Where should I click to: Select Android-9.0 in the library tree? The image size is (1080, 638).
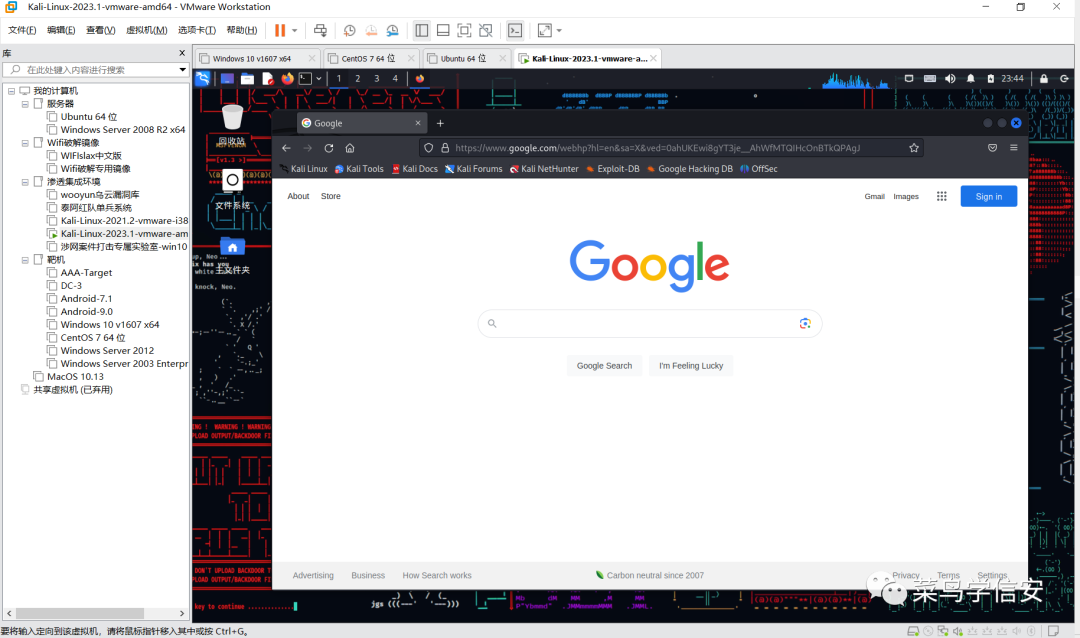[x=87, y=311]
